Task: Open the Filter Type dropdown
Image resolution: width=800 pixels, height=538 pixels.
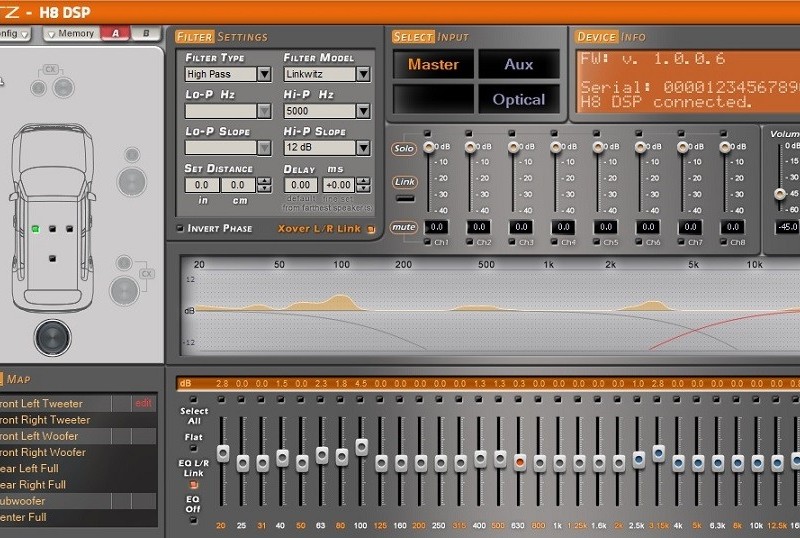Action: (x=264, y=74)
